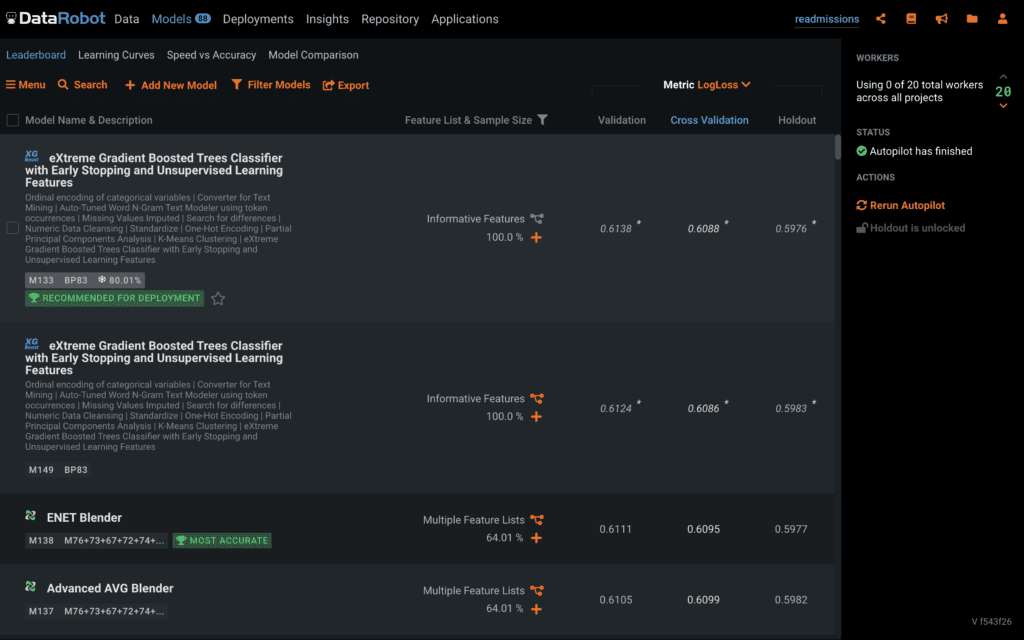Click the M149 model ID tag
The height and width of the screenshot is (640, 1024).
point(41,470)
